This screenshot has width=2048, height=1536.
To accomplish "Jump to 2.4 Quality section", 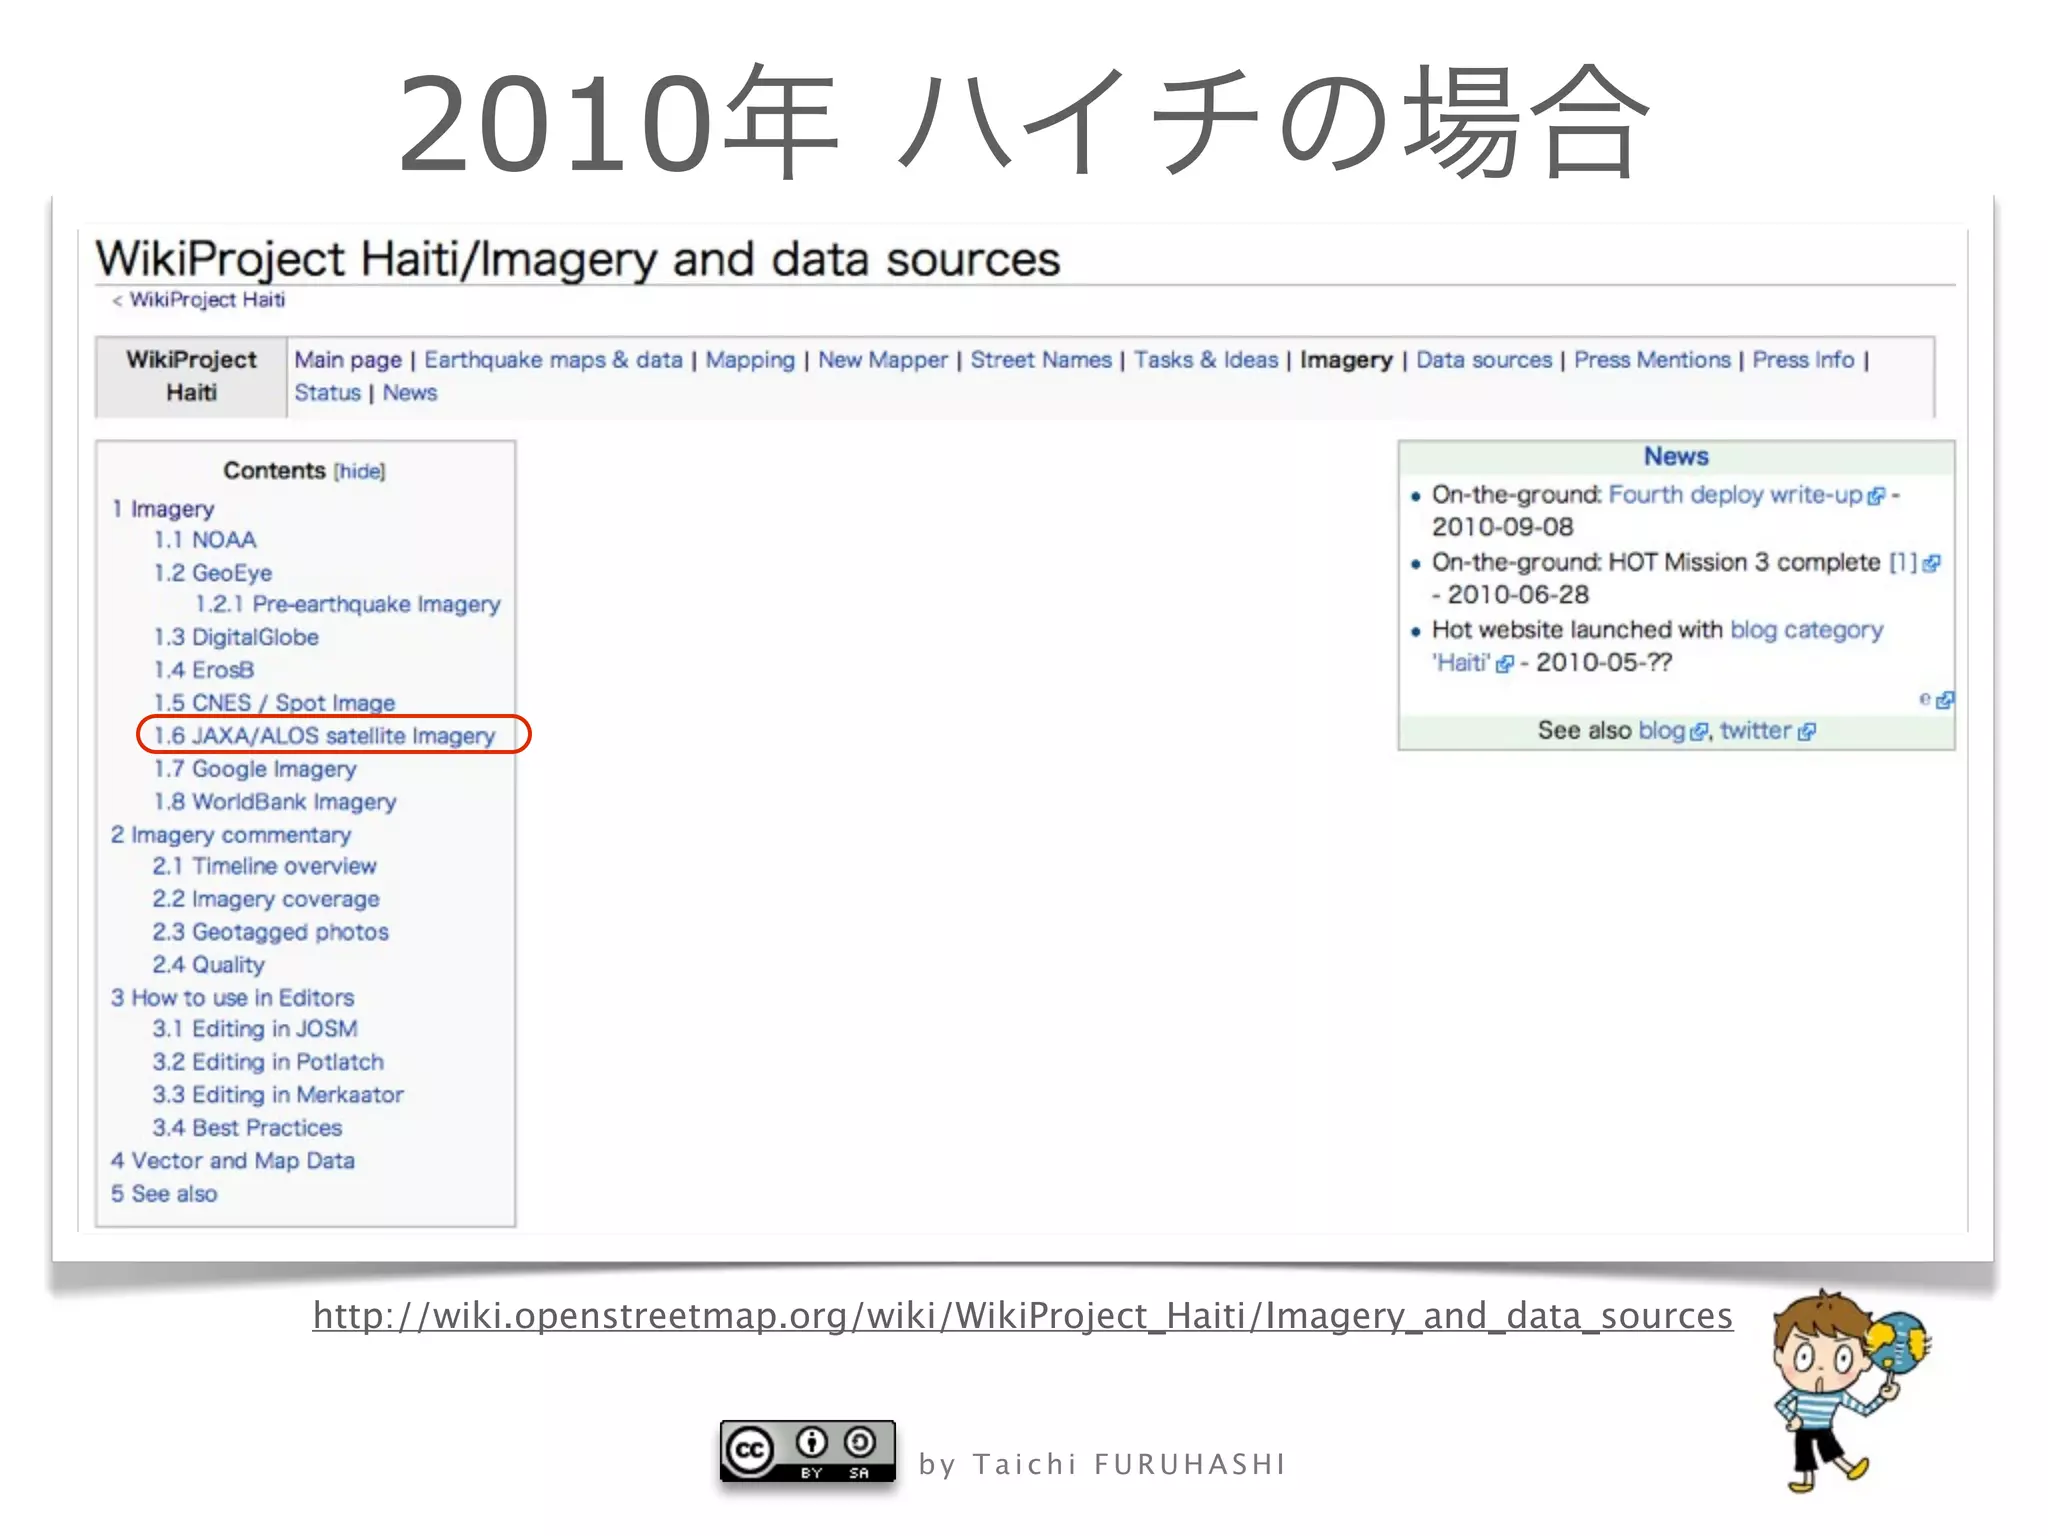I will [209, 965].
